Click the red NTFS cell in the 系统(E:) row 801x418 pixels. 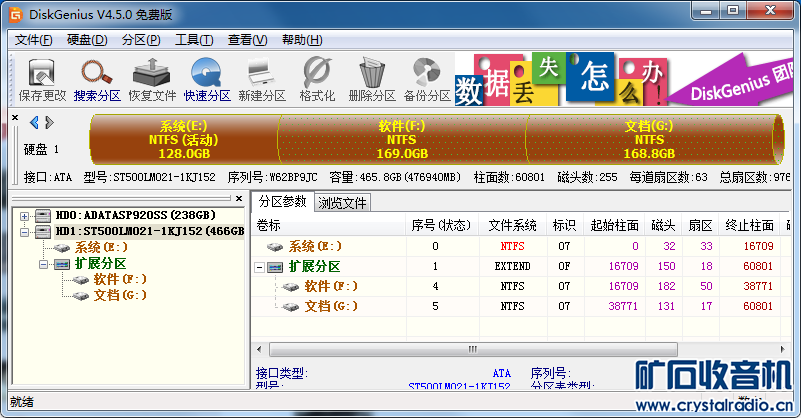tap(512, 246)
